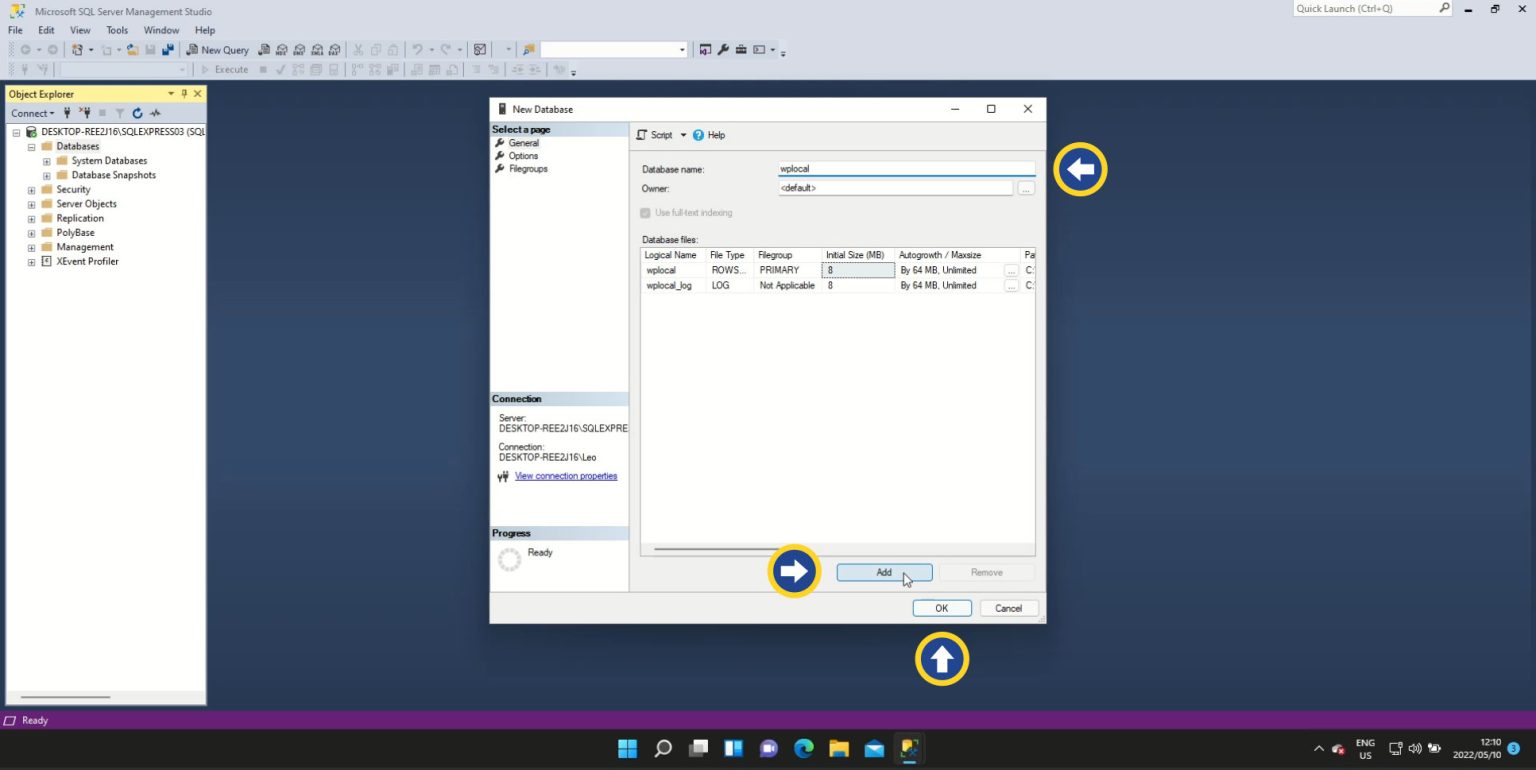Select the Filegroups page in Select a page
1536x770 pixels.
pos(527,168)
